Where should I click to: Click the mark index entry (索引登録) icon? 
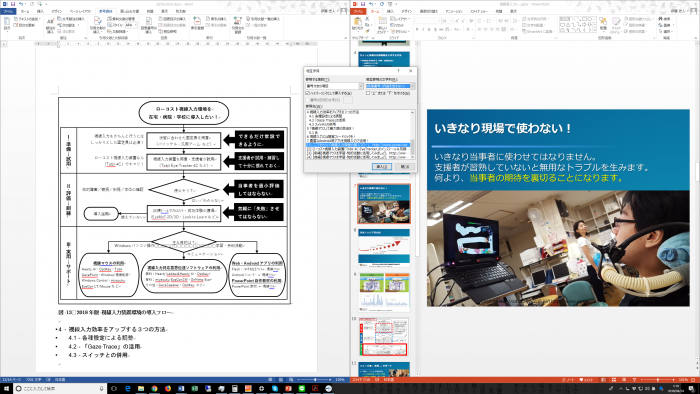pos(197,23)
